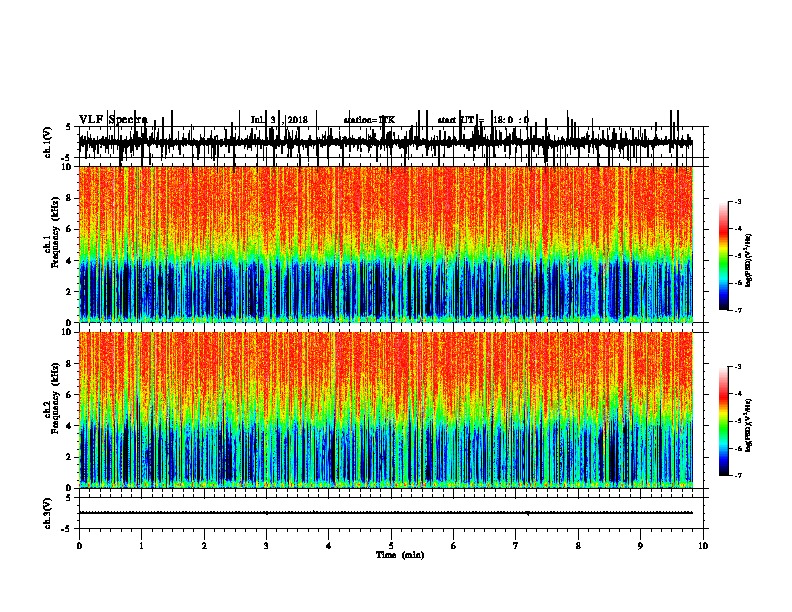
Task: Click the '2' kHz tick of ch.2 spectrogram
Action: click(70, 457)
